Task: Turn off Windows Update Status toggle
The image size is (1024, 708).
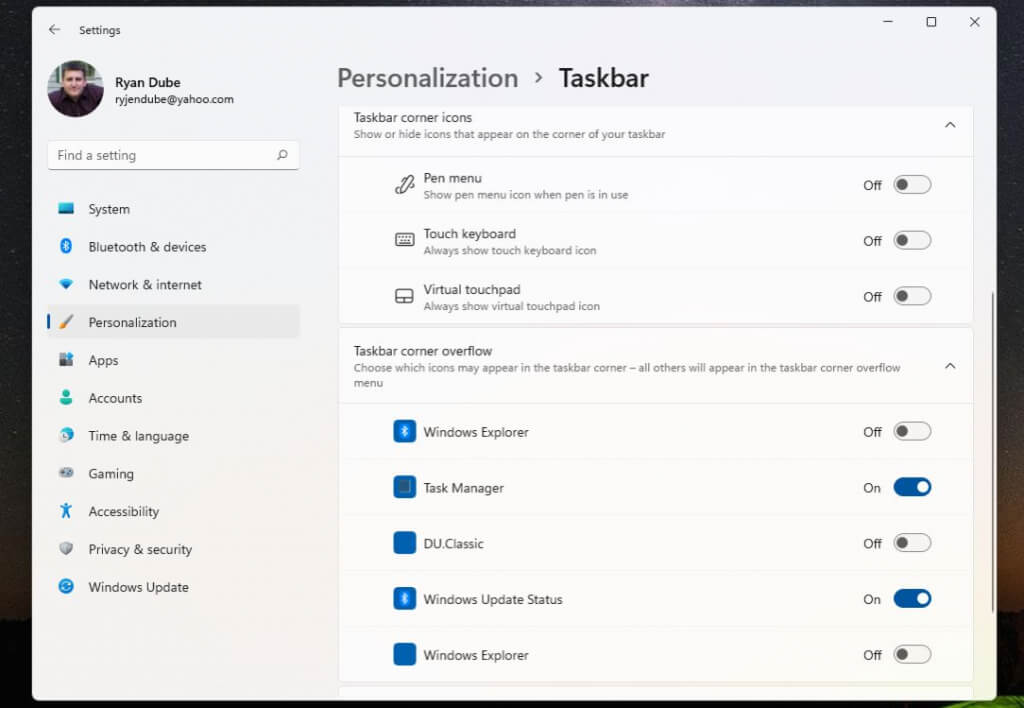Action: tap(912, 599)
